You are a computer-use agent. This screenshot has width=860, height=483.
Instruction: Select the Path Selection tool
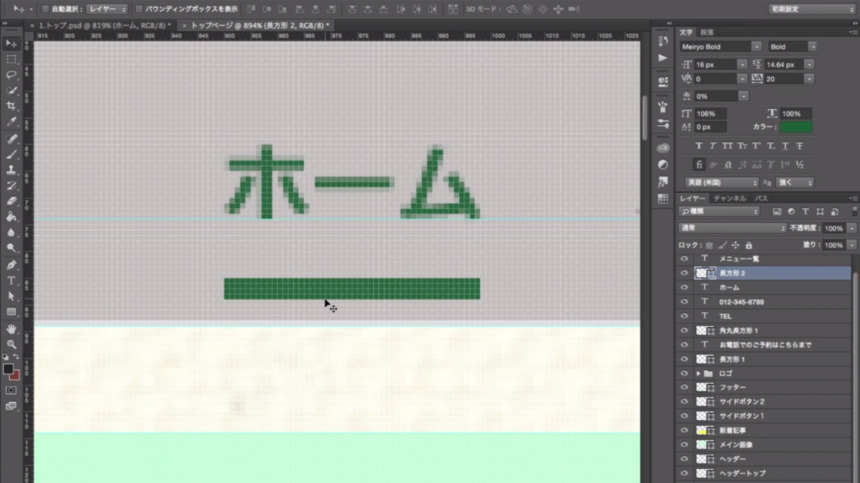click(x=11, y=296)
